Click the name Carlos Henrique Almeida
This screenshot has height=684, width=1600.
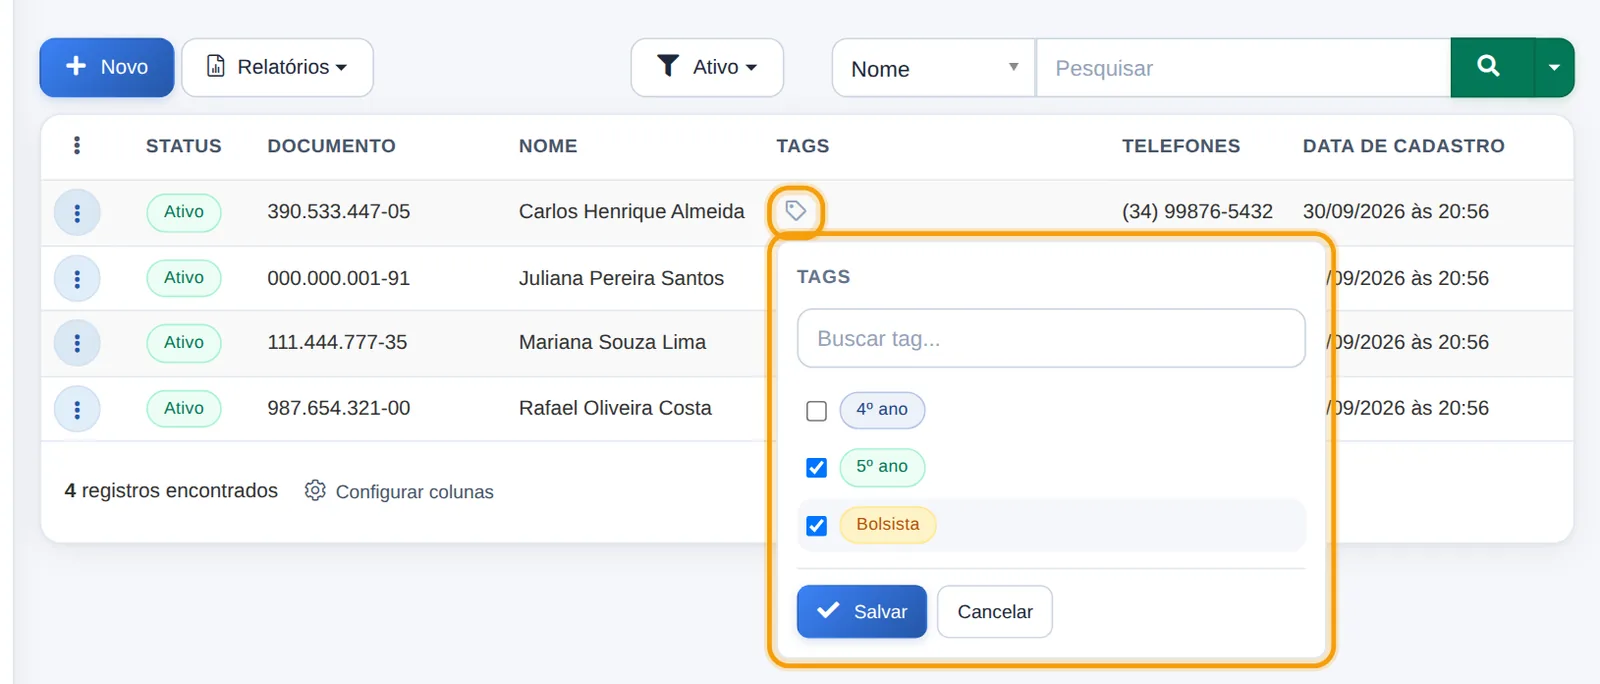[x=632, y=212]
